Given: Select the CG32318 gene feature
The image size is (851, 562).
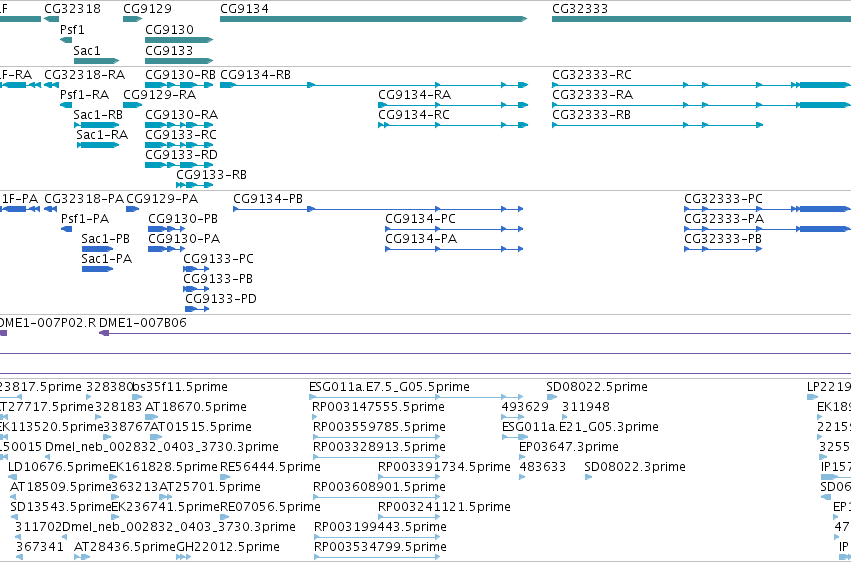Looking at the screenshot, I should coord(52,19).
